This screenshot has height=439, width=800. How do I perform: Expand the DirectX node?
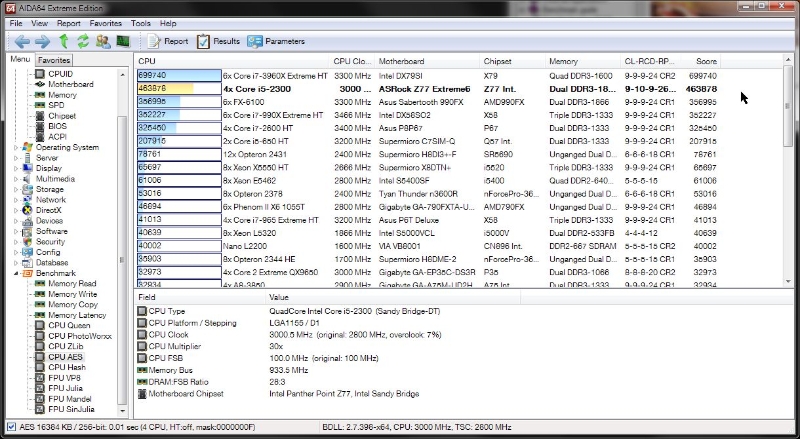click(16, 210)
